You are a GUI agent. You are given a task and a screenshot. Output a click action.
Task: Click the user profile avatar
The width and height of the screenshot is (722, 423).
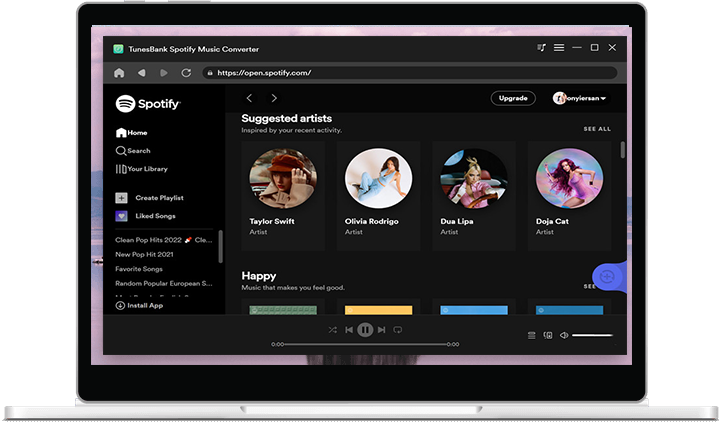coord(559,98)
